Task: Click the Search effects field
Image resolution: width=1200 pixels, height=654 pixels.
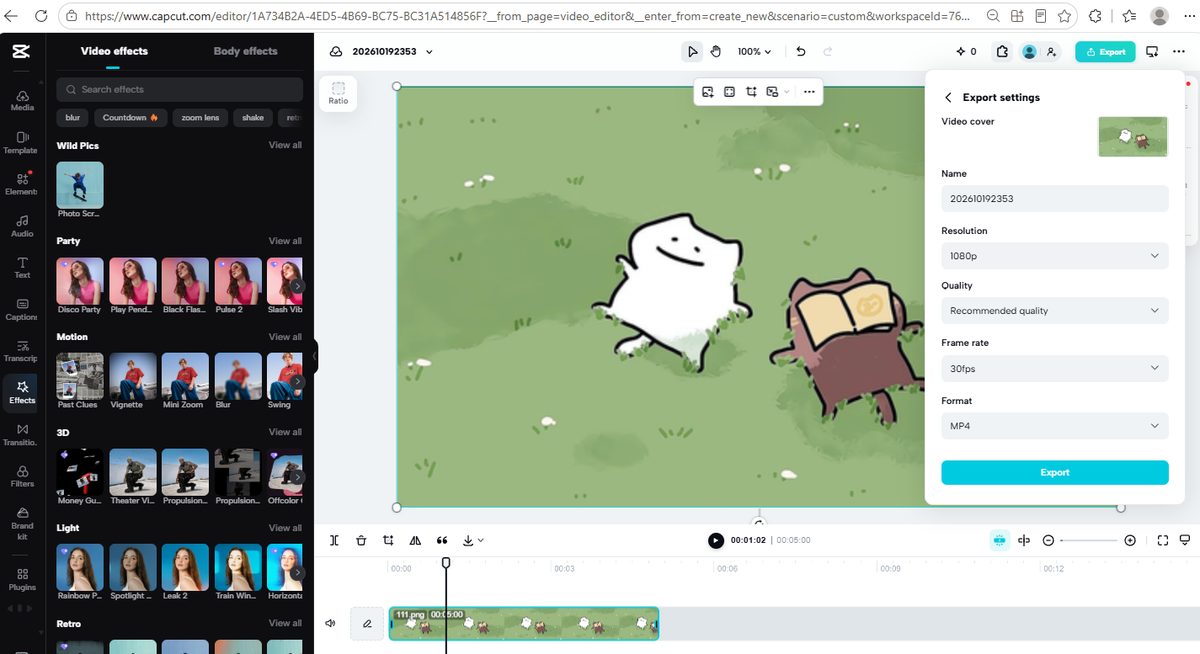Action: (180, 89)
